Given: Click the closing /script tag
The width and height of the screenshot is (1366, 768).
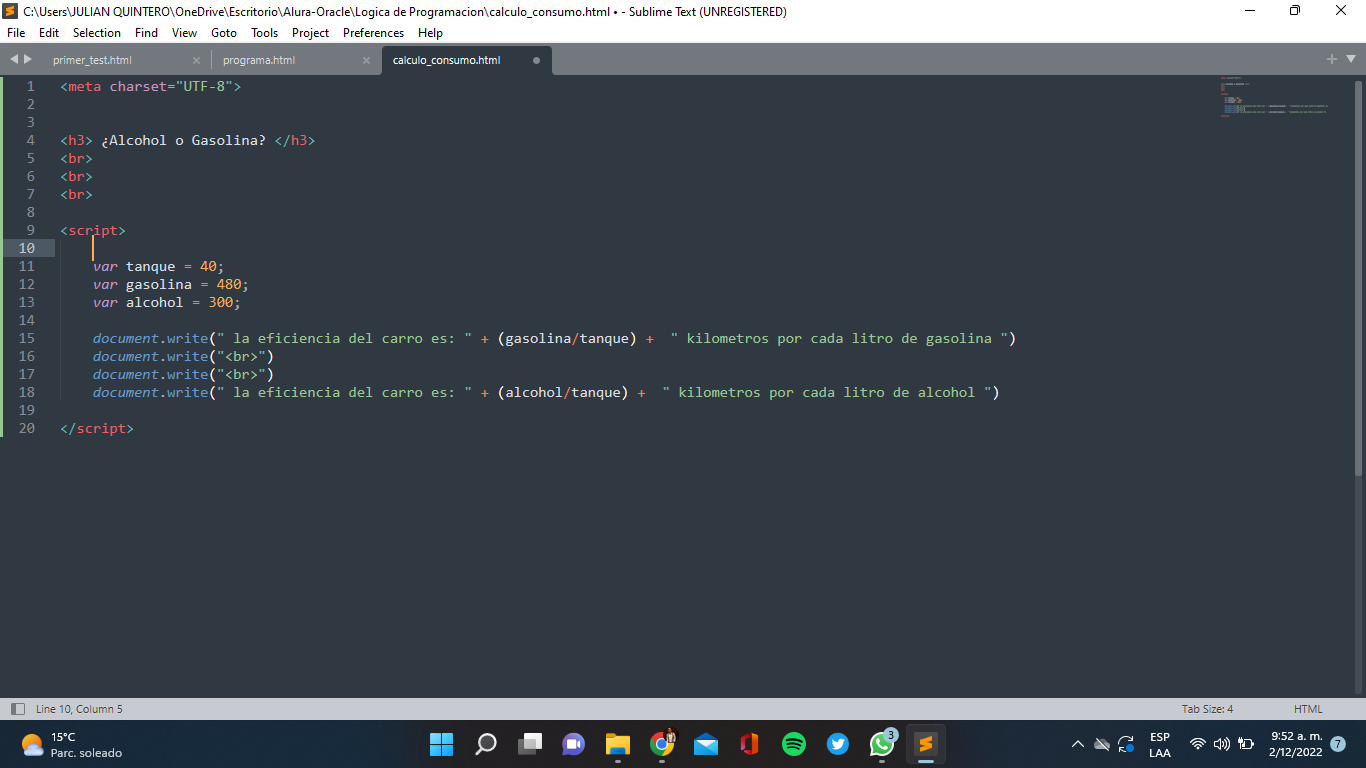Looking at the screenshot, I should pyautogui.click(x=97, y=428).
